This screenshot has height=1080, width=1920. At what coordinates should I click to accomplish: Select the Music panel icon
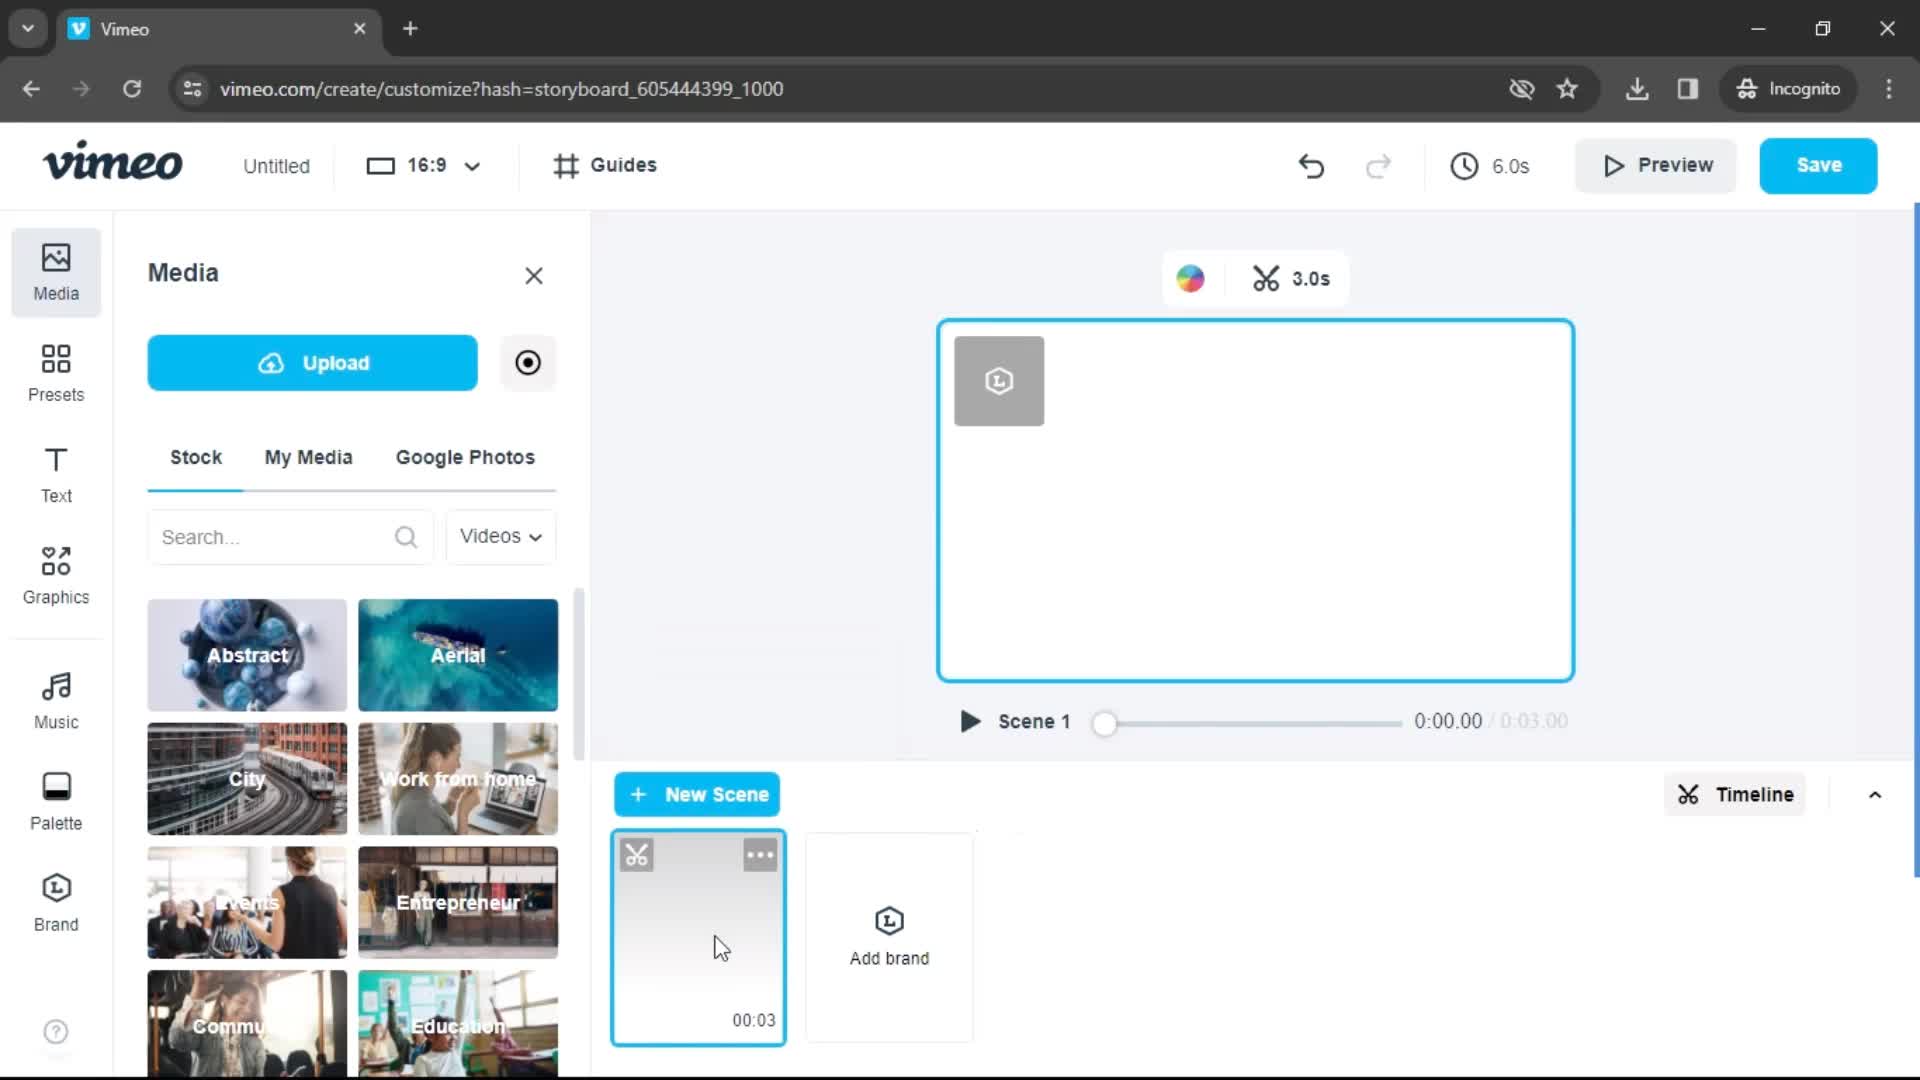[x=54, y=700]
